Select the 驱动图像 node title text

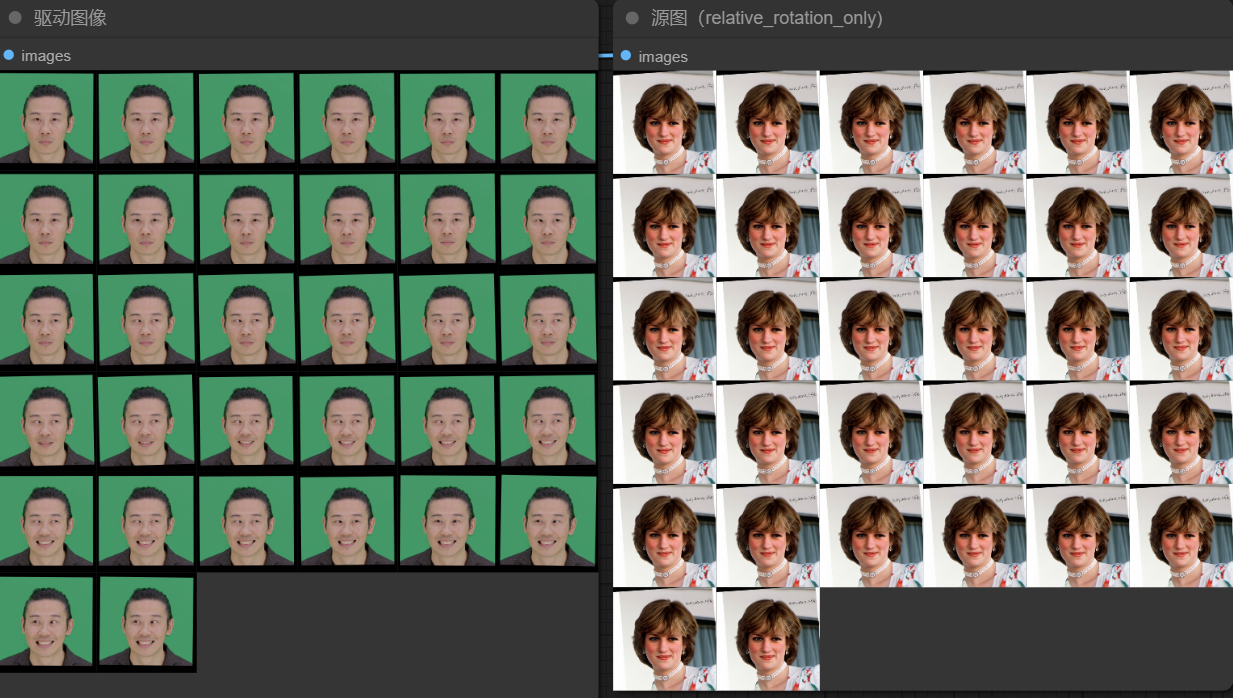coord(70,18)
